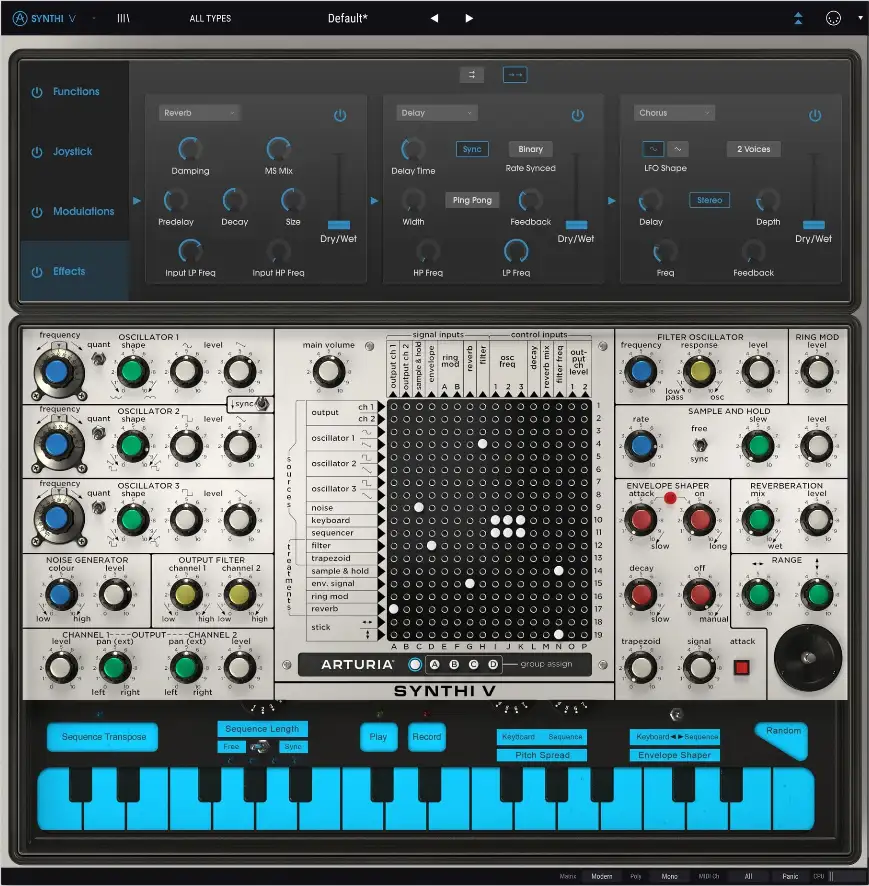
Task: Switch the Chorus Delay to Stereo mode
Action: (709, 199)
